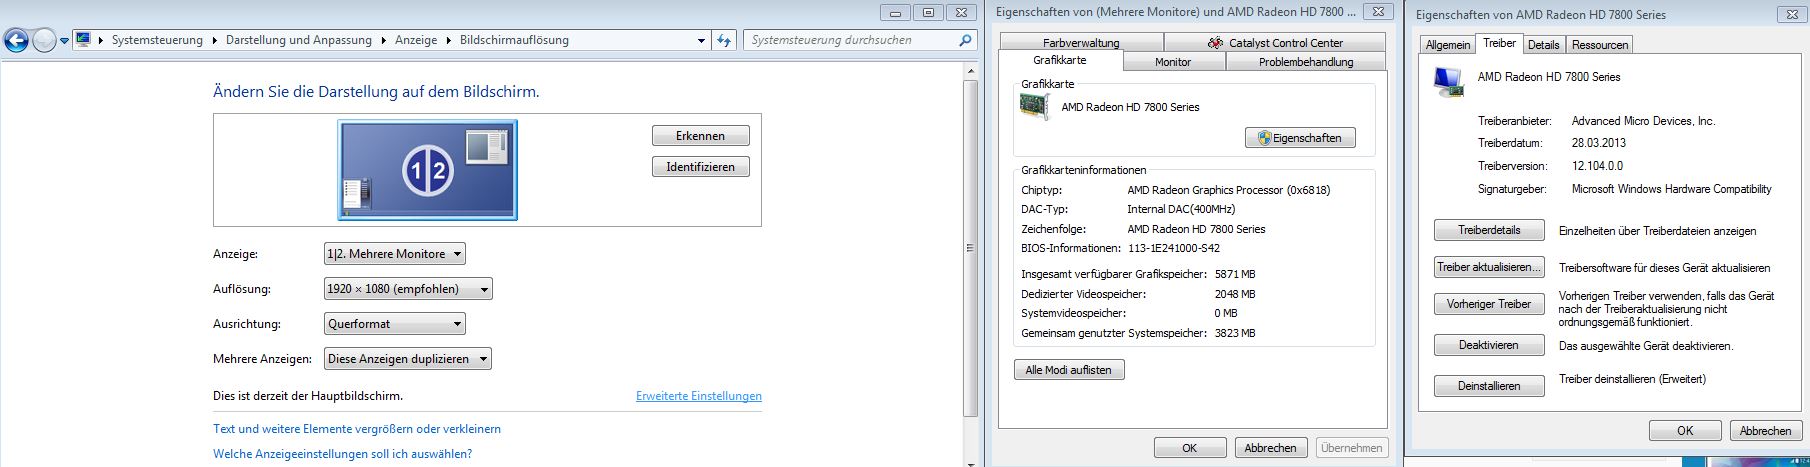Open the Mehrere Anzeigen dropdown
Viewport: 1810px width, 467px height.
click(408, 359)
